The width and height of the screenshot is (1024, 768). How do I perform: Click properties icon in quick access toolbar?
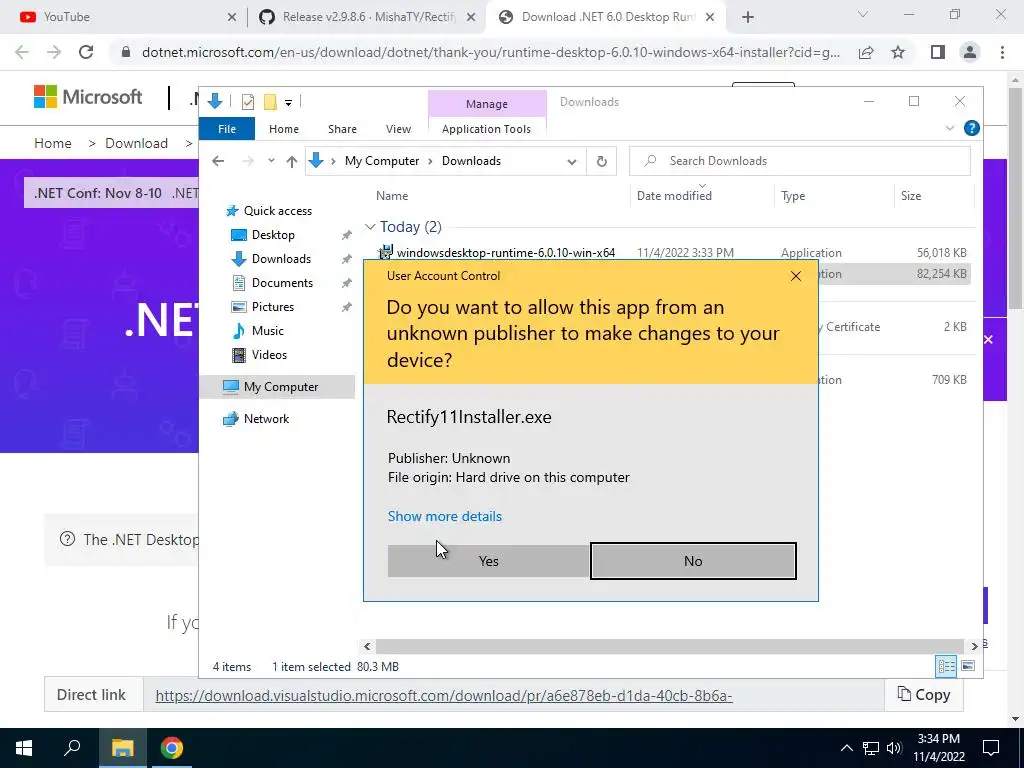tap(248, 102)
